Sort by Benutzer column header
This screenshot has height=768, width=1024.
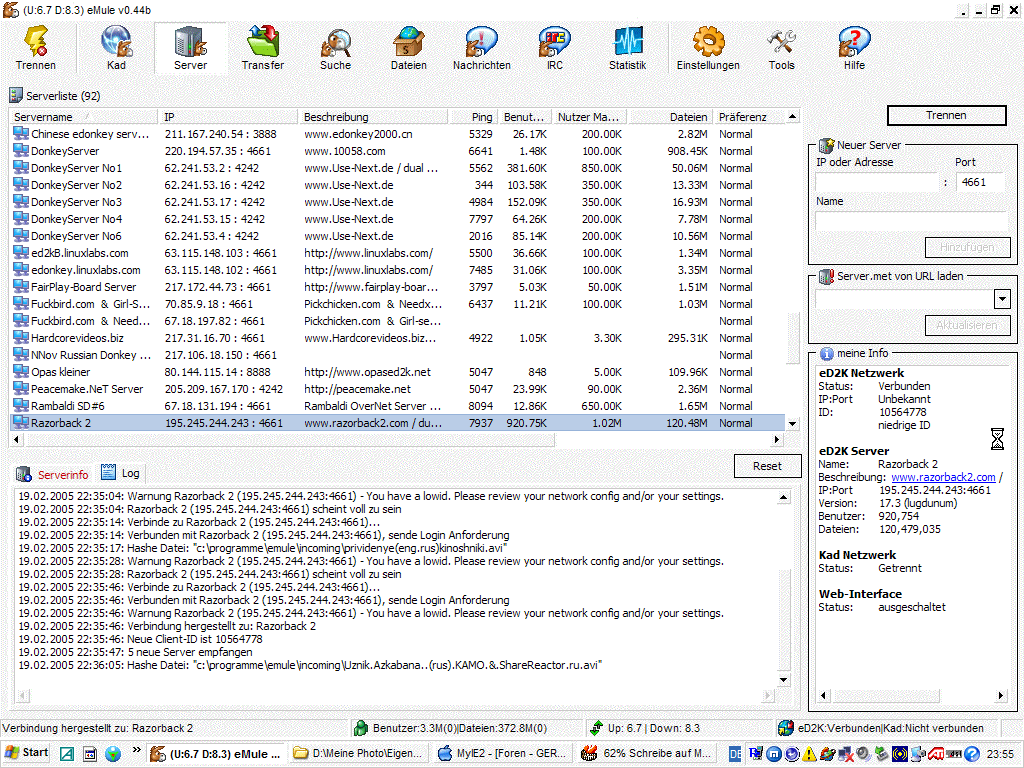point(525,117)
